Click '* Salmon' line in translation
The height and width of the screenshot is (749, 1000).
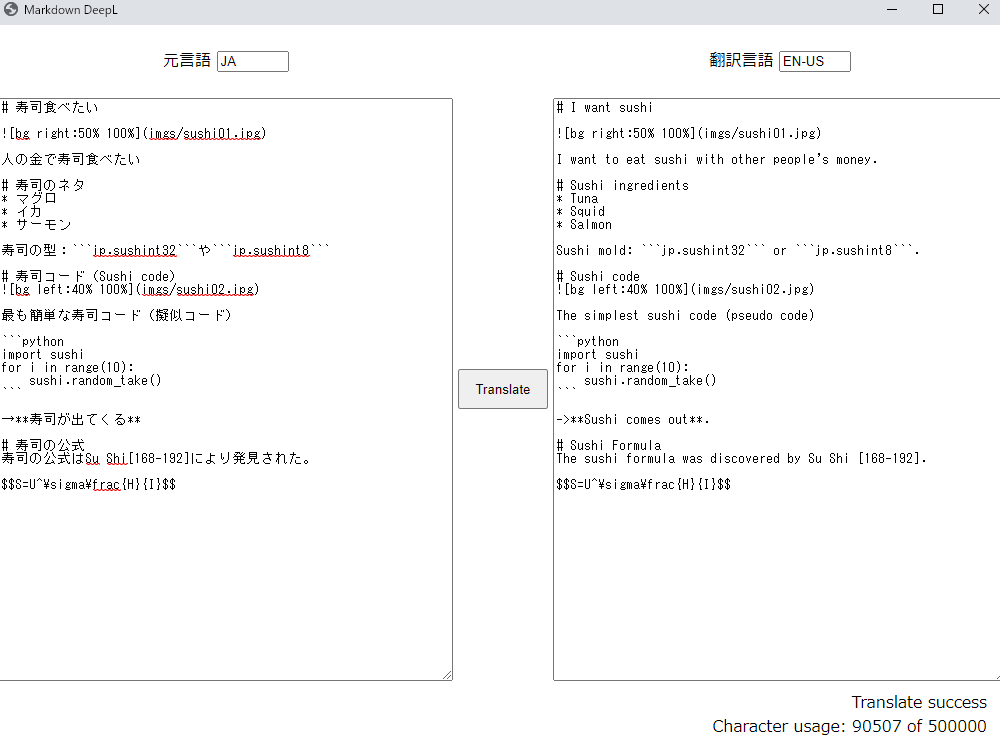(x=584, y=225)
